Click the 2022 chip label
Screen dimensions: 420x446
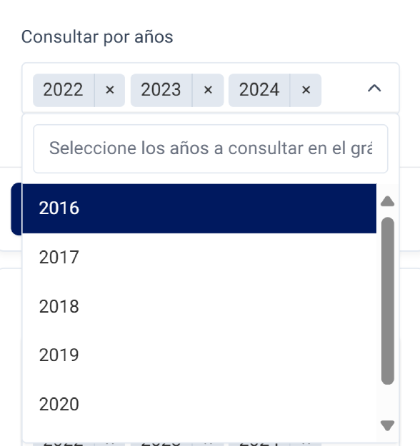[x=63, y=90]
